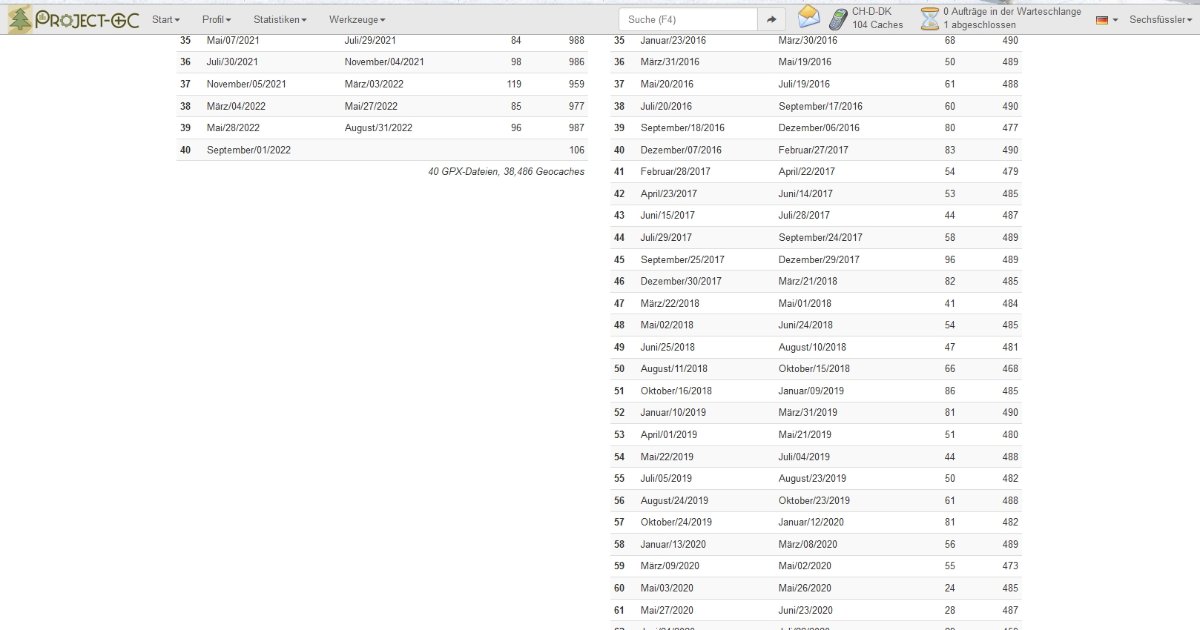The image size is (1200, 630).
Task: Select the date September/18/2016
Action: [683, 128]
